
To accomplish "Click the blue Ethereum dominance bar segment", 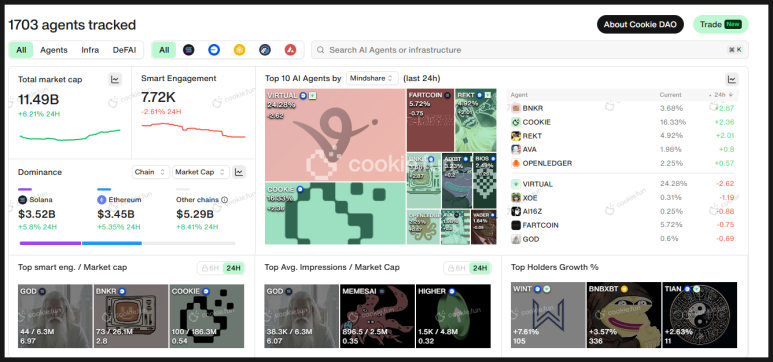I will click(x=112, y=243).
